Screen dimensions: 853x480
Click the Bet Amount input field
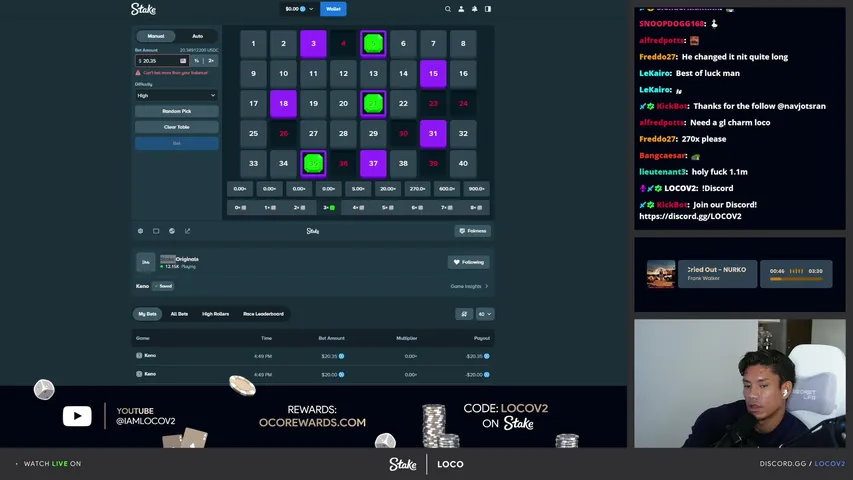pyautogui.click(x=161, y=61)
